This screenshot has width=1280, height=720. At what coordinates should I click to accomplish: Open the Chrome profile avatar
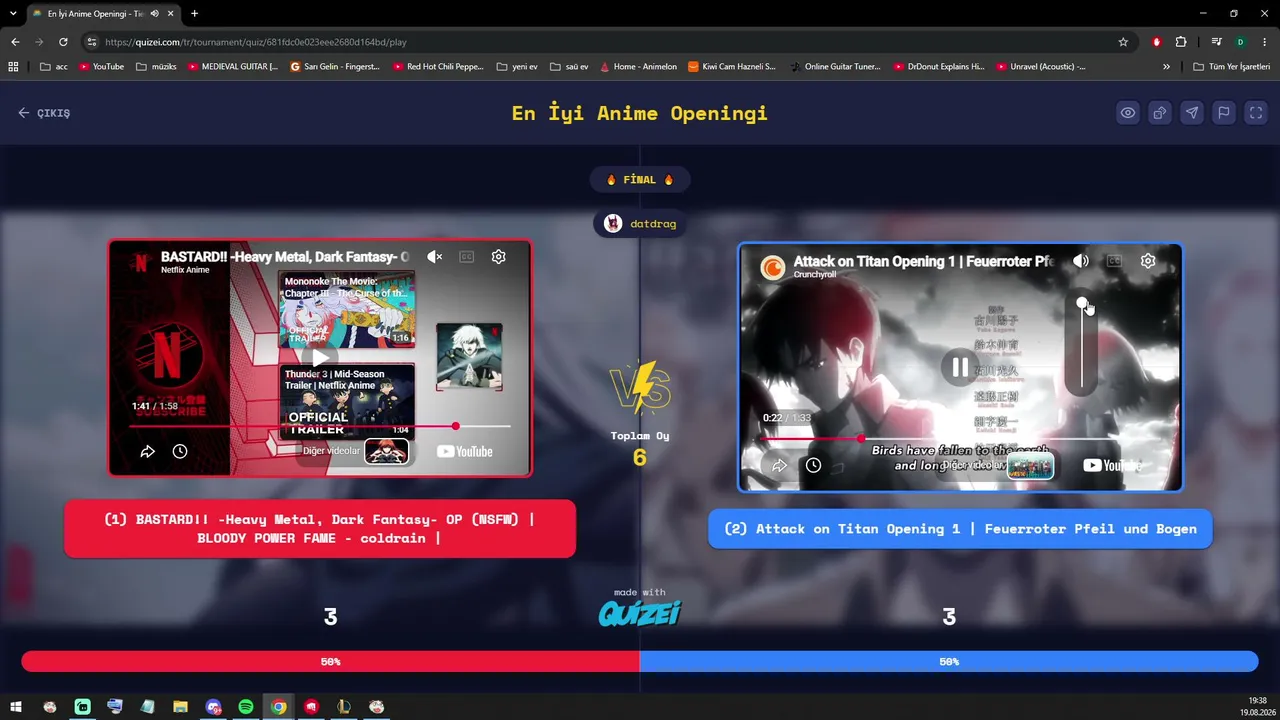click(1240, 42)
